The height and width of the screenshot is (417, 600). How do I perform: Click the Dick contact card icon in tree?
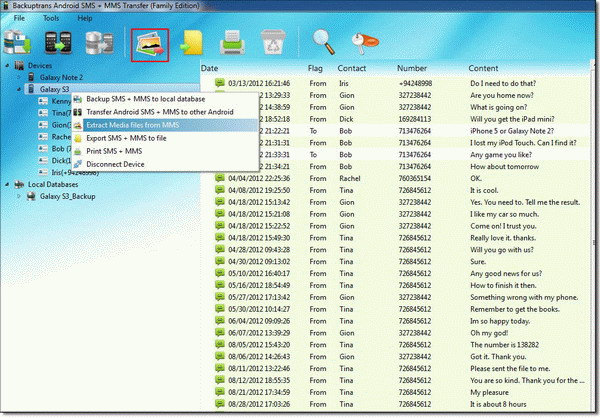[43, 160]
